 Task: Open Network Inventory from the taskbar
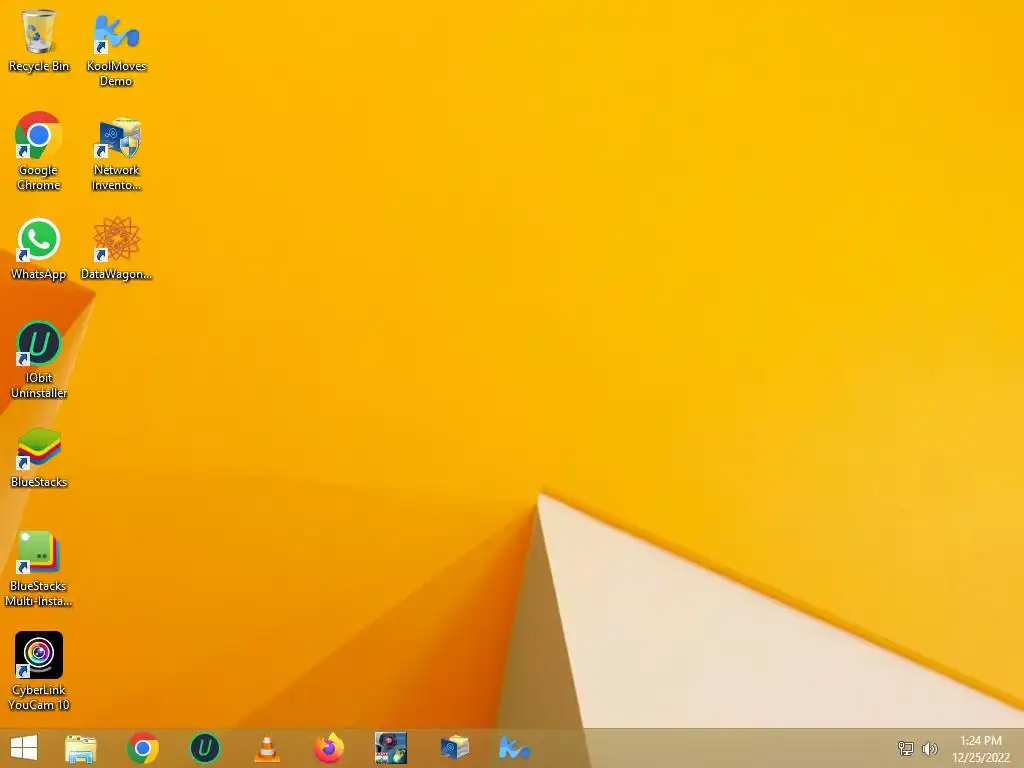(x=455, y=748)
